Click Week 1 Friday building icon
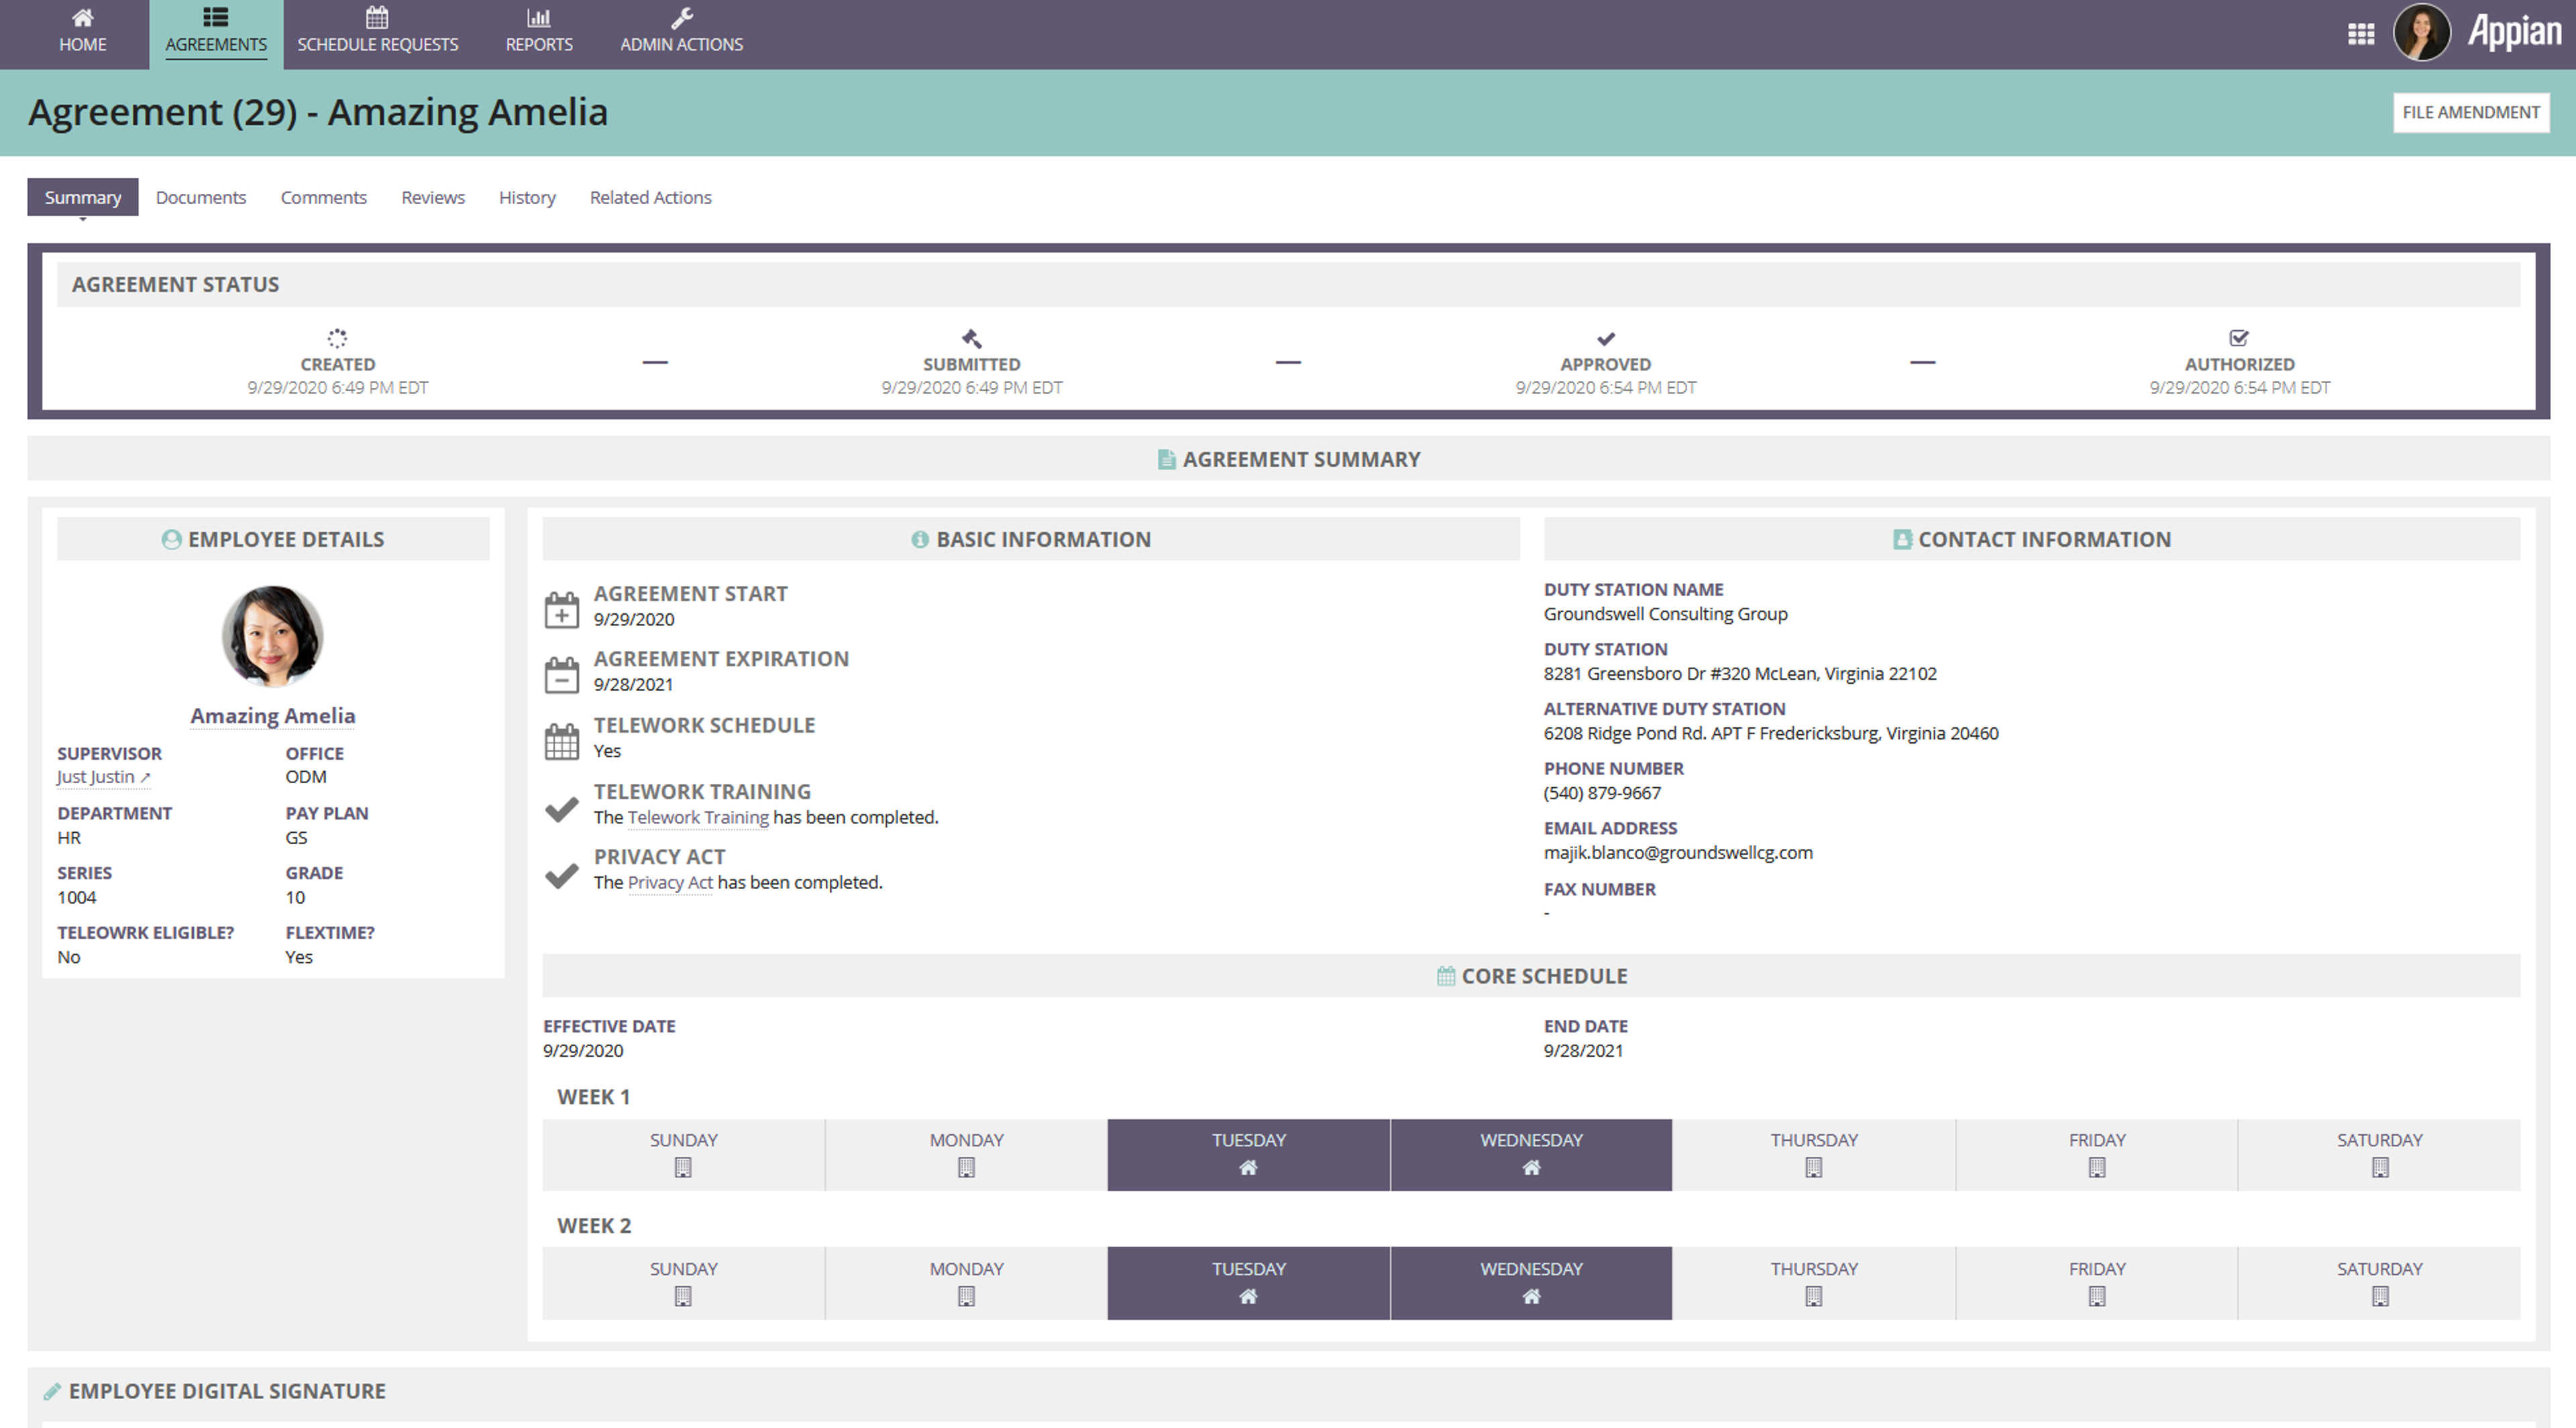 (x=2096, y=1167)
